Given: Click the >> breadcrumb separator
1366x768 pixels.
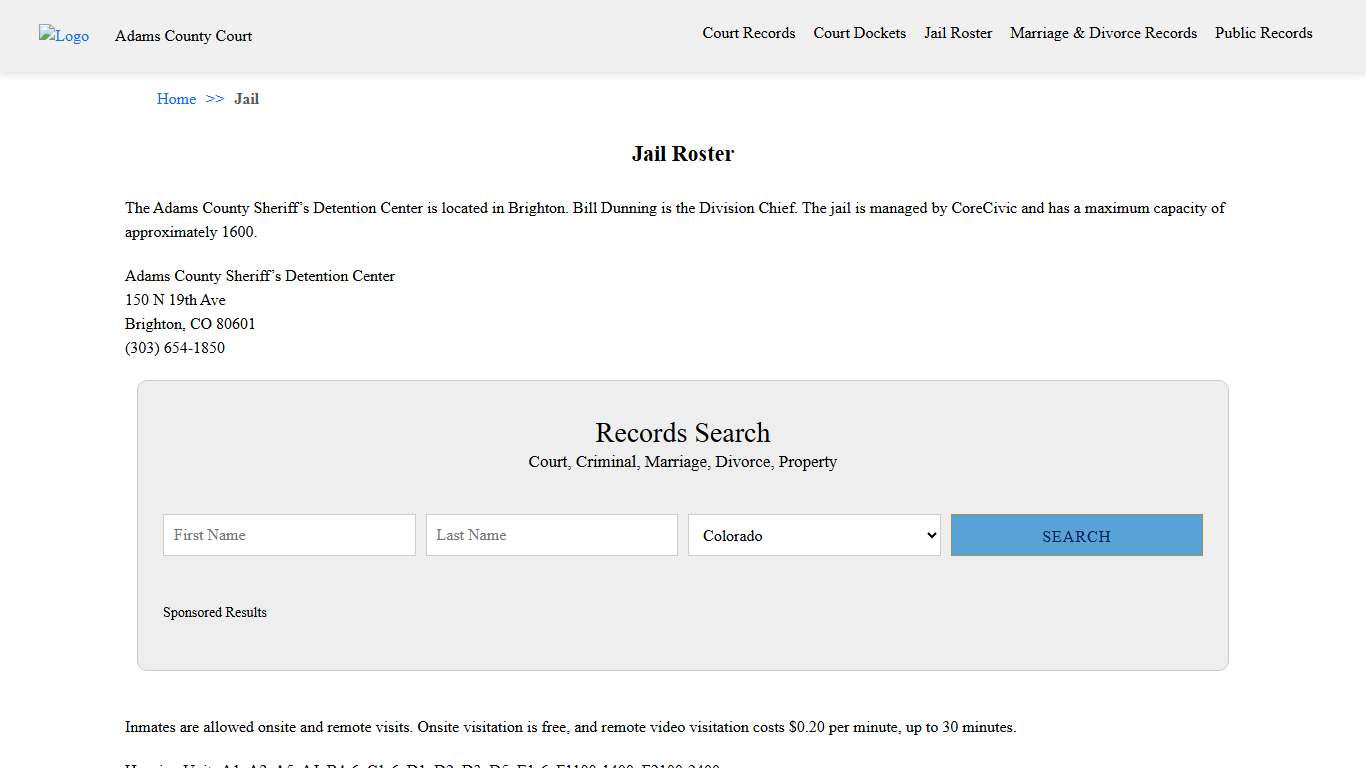Looking at the screenshot, I should tap(215, 99).
